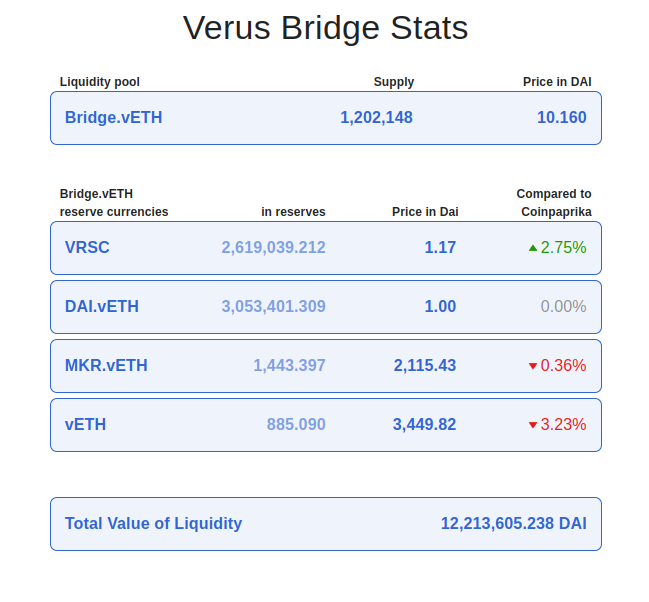Image resolution: width=649 pixels, height=602 pixels.
Task: Click the 12,213,605.238 DAI total value
Action: (513, 524)
